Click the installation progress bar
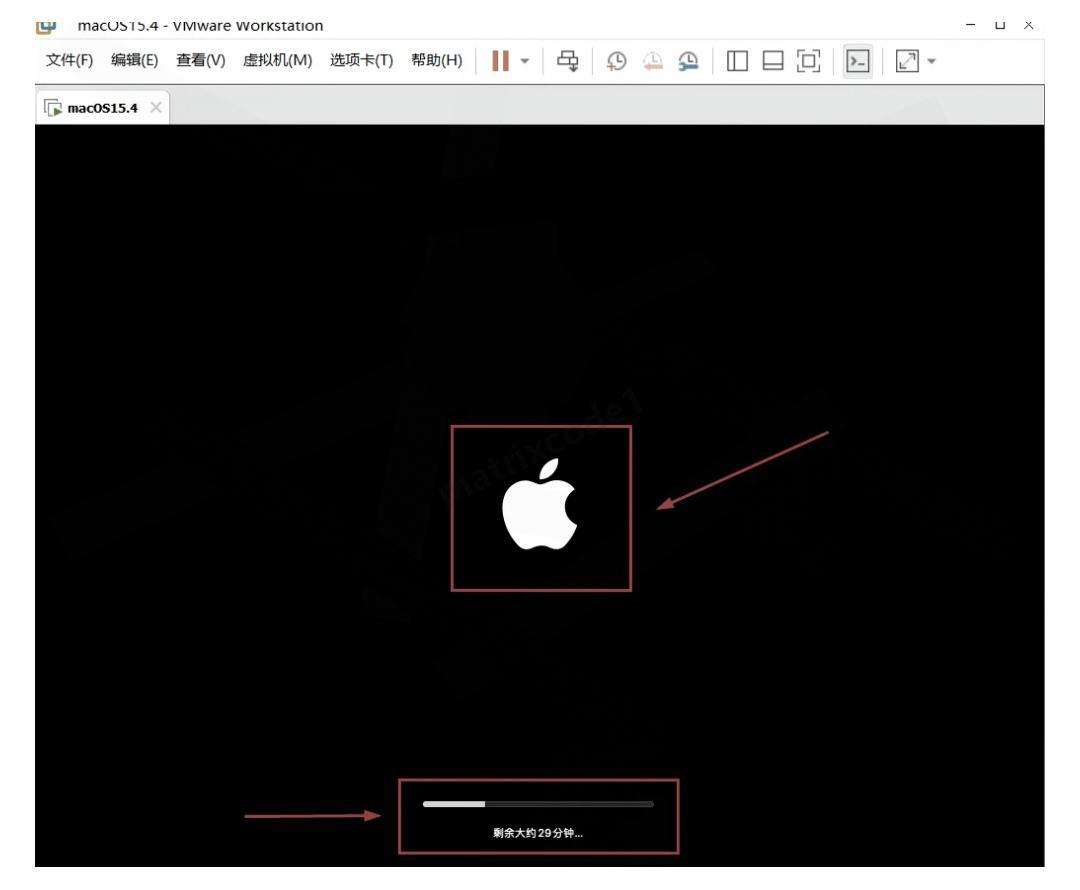The width and height of the screenshot is (1080, 890). coord(538,804)
